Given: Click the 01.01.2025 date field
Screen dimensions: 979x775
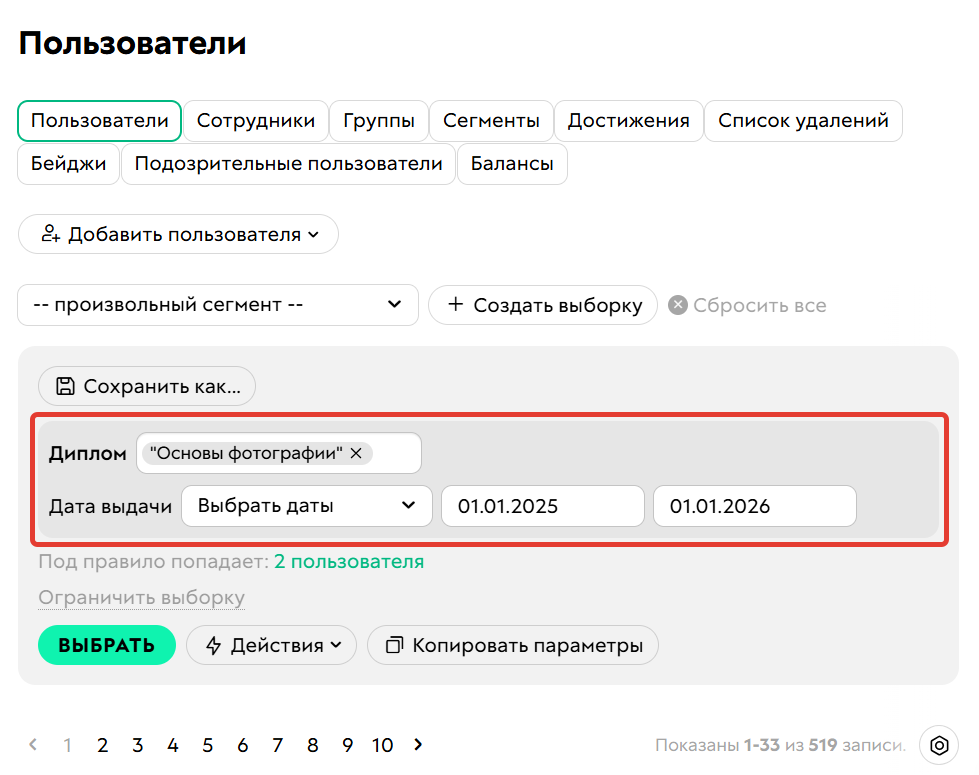Looking at the screenshot, I should click(x=542, y=506).
